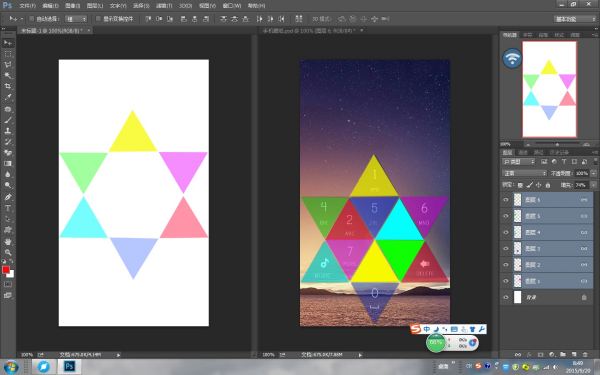Screen dimensions: 600x375
Task: Click the Photoshop icon in the Windows taskbar
Action: 69,366
